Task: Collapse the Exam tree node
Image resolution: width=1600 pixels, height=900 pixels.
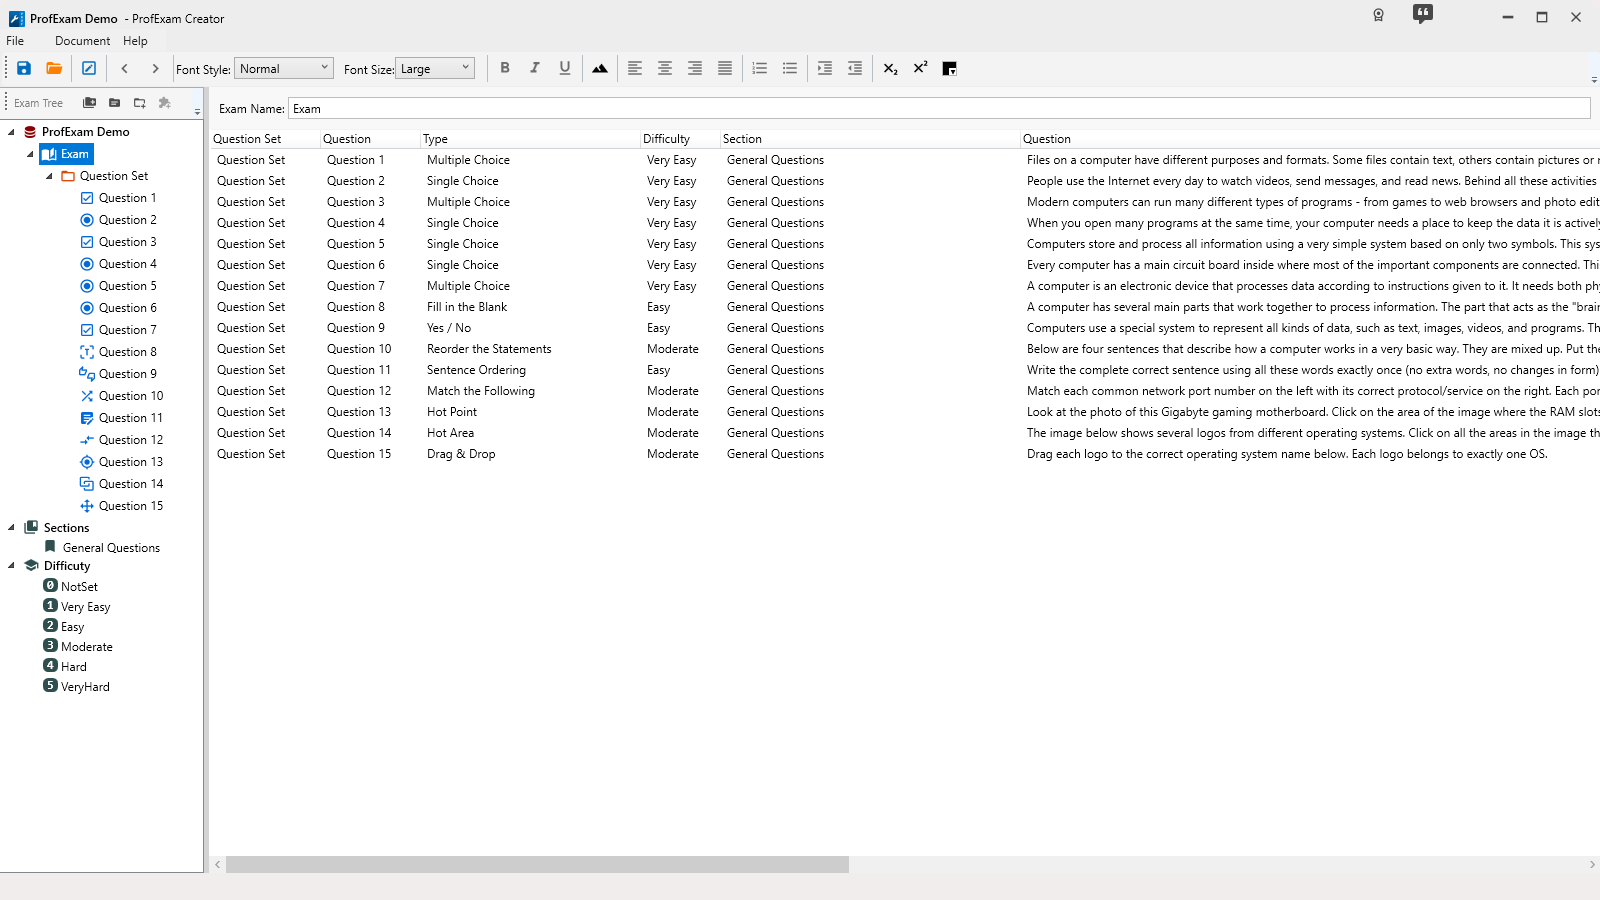Action: pos(30,154)
